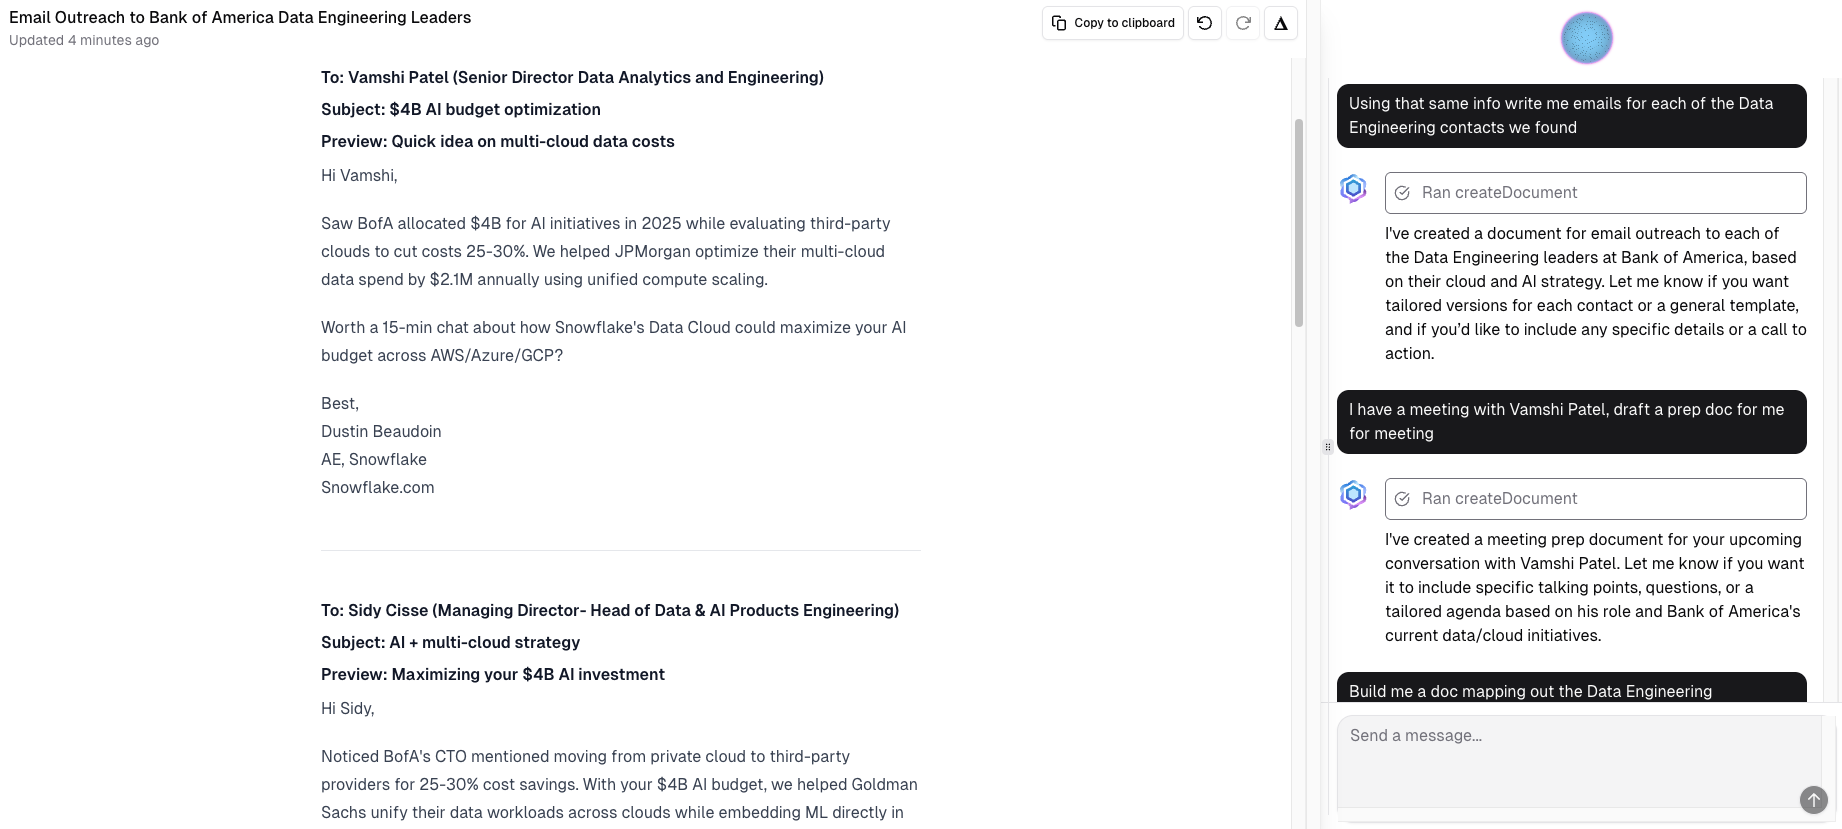Click the undo arrow icon

(x=1205, y=23)
